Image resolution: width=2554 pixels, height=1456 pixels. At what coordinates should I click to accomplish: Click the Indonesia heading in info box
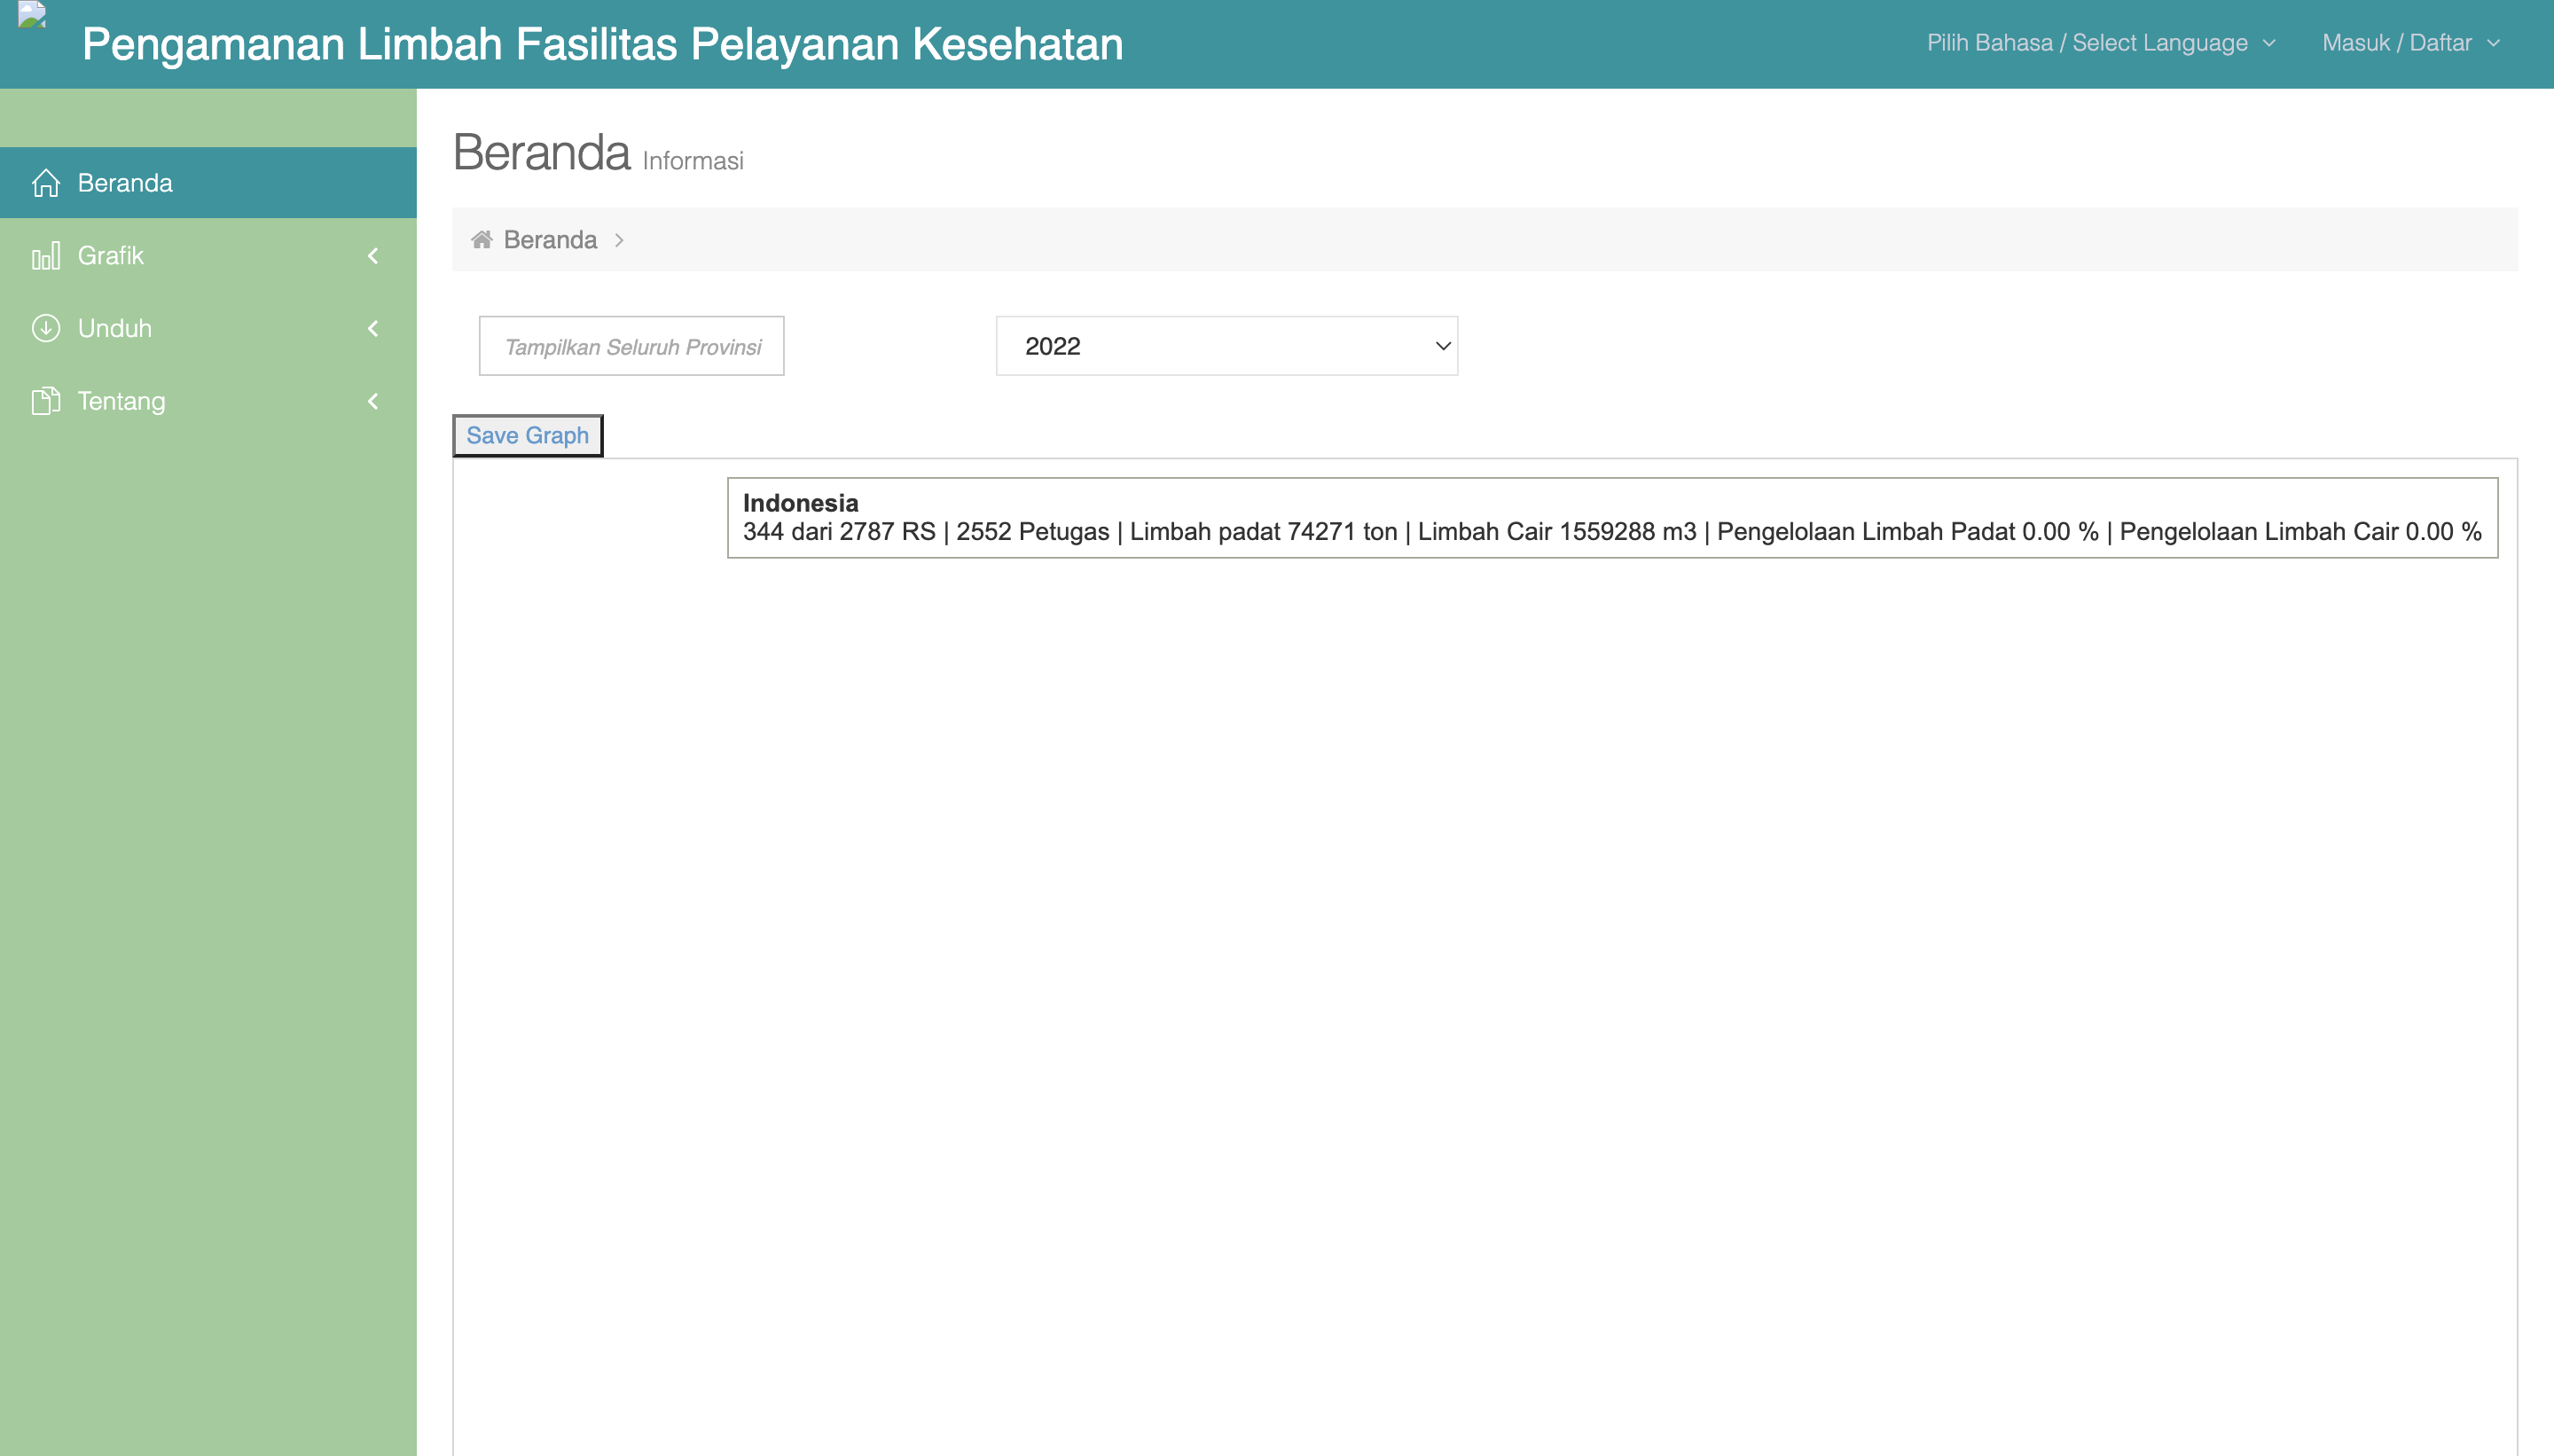coord(800,503)
